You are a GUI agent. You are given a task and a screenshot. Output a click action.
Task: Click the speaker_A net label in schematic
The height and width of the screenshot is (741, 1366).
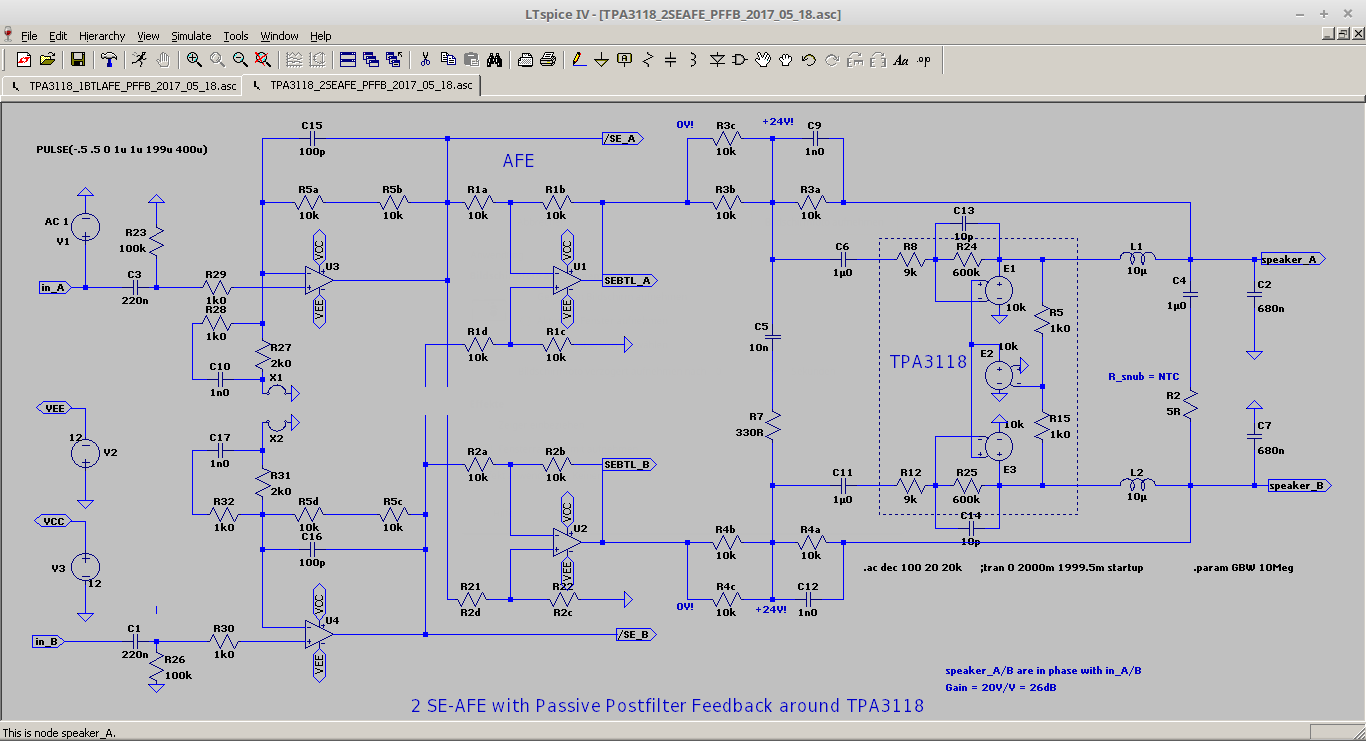pyautogui.click(x=1292, y=259)
